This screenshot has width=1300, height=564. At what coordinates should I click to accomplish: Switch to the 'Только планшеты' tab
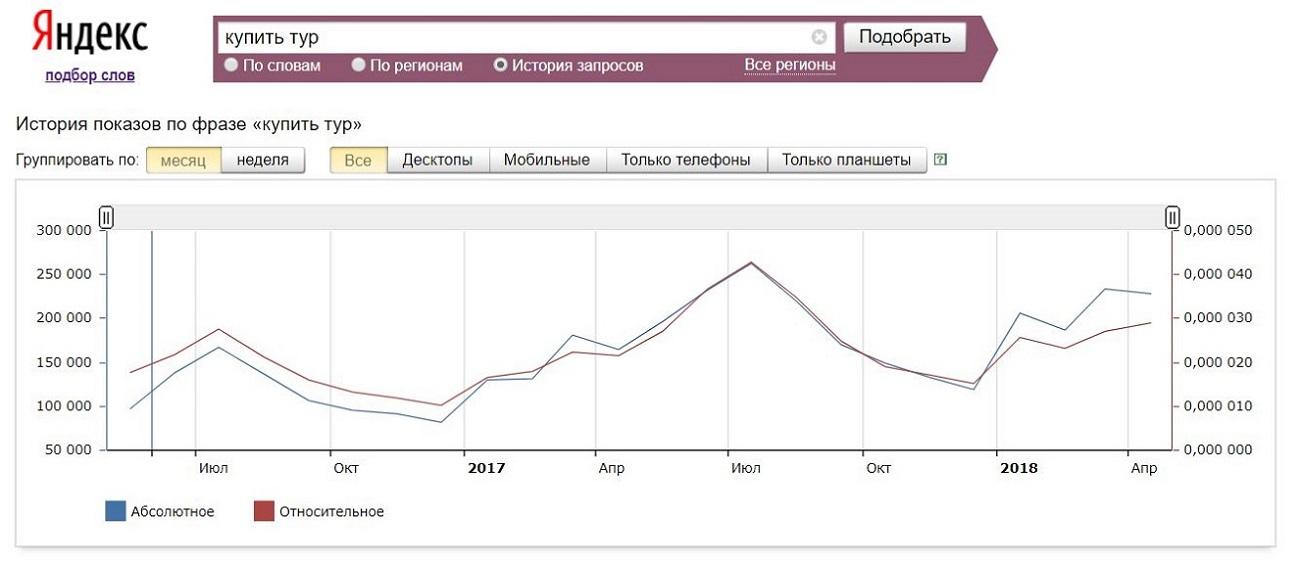[846, 160]
